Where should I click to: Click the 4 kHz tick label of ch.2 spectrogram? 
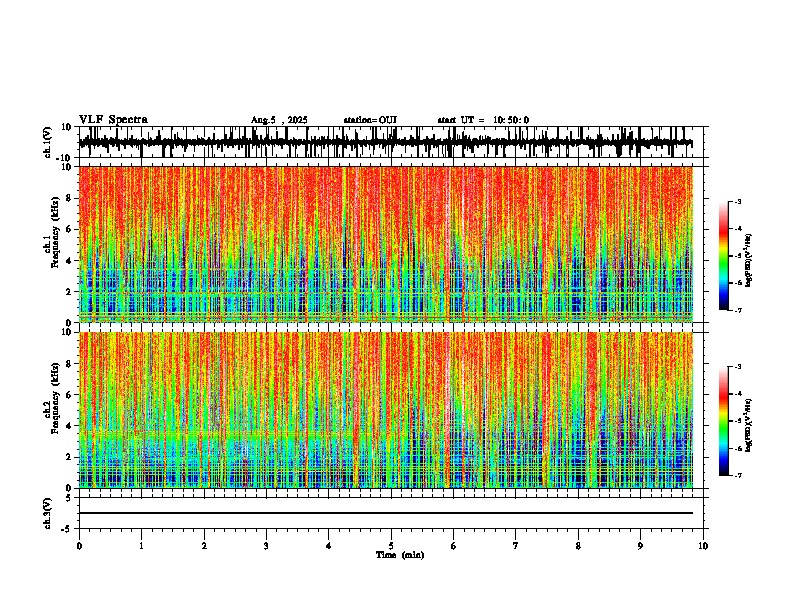coord(69,426)
